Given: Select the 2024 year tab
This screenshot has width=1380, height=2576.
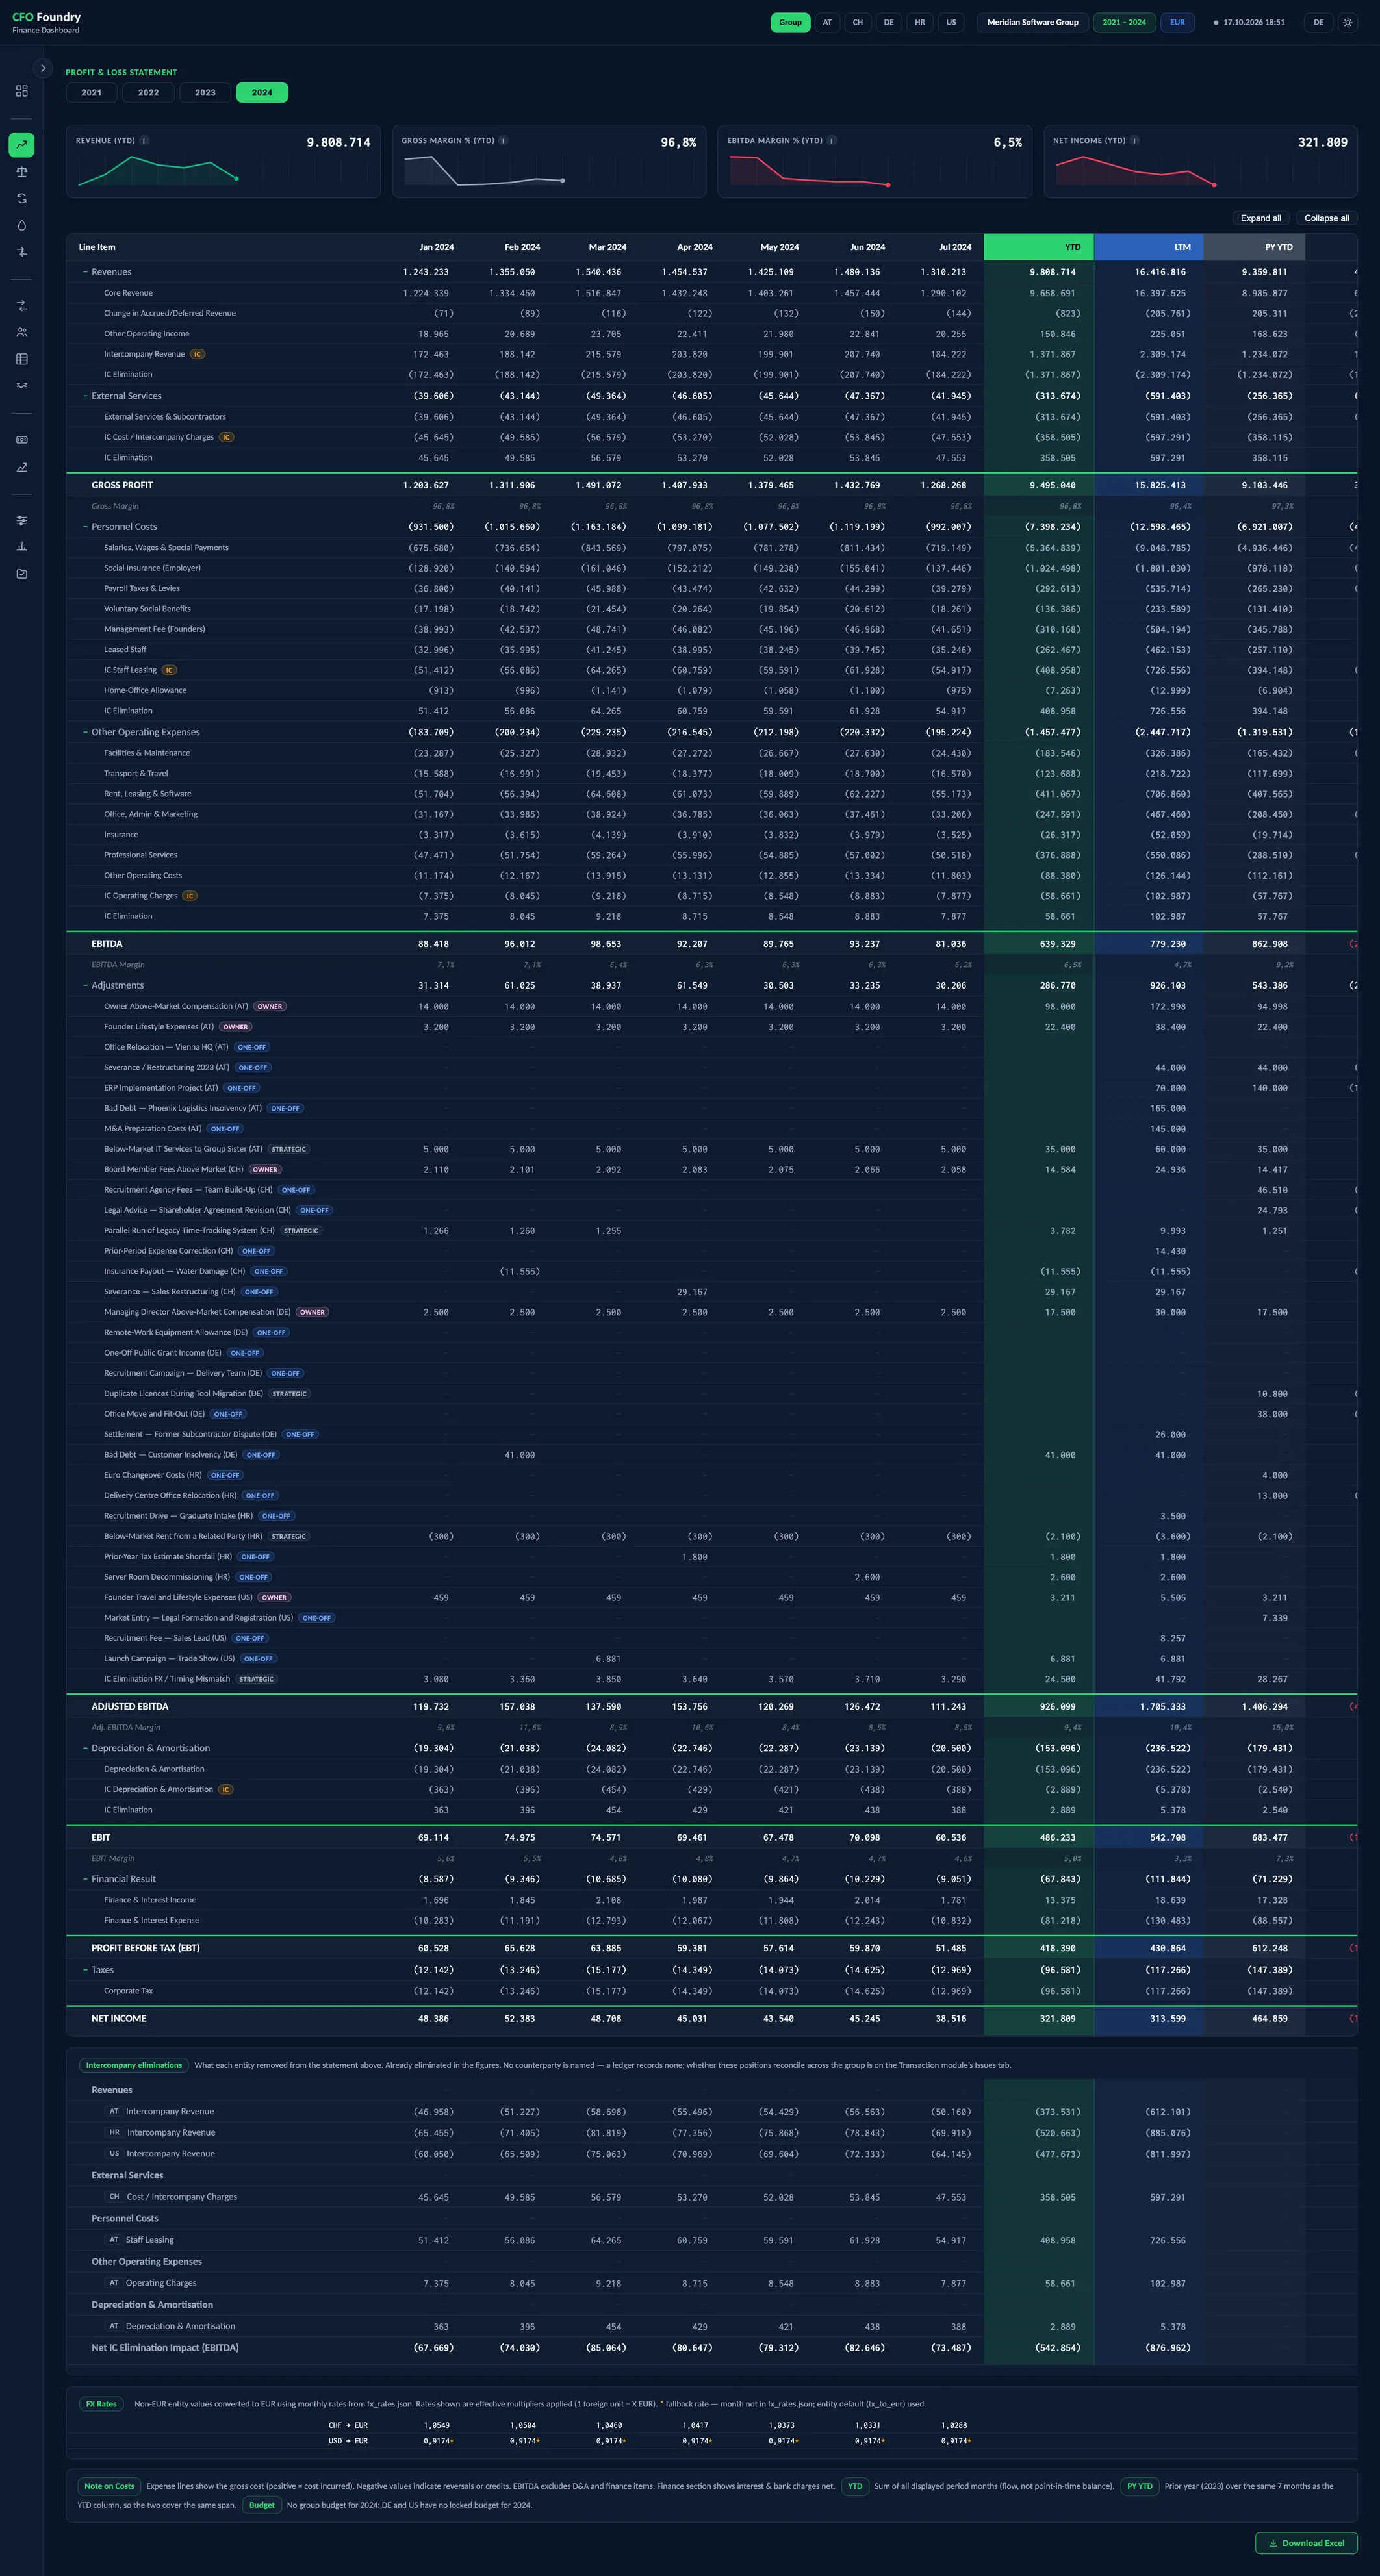Looking at the screenshot, I should 262,93.
